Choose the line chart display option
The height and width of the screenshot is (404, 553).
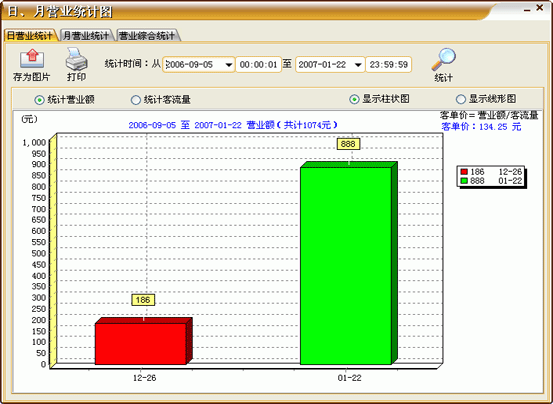point(461,99)
